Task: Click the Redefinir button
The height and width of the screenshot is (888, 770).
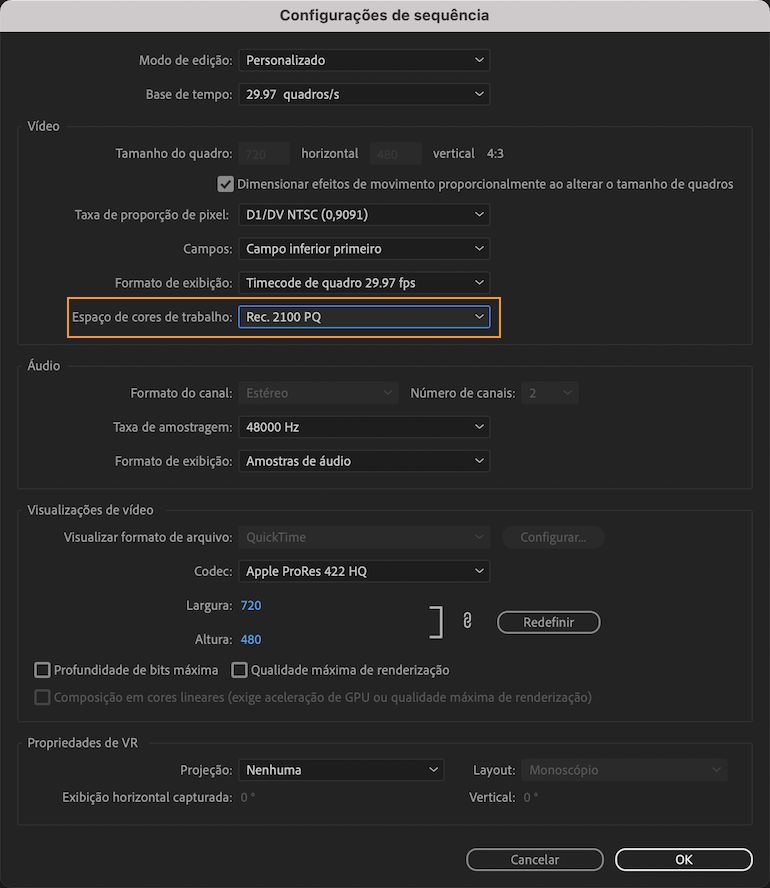Action: [x=548, y=621]
